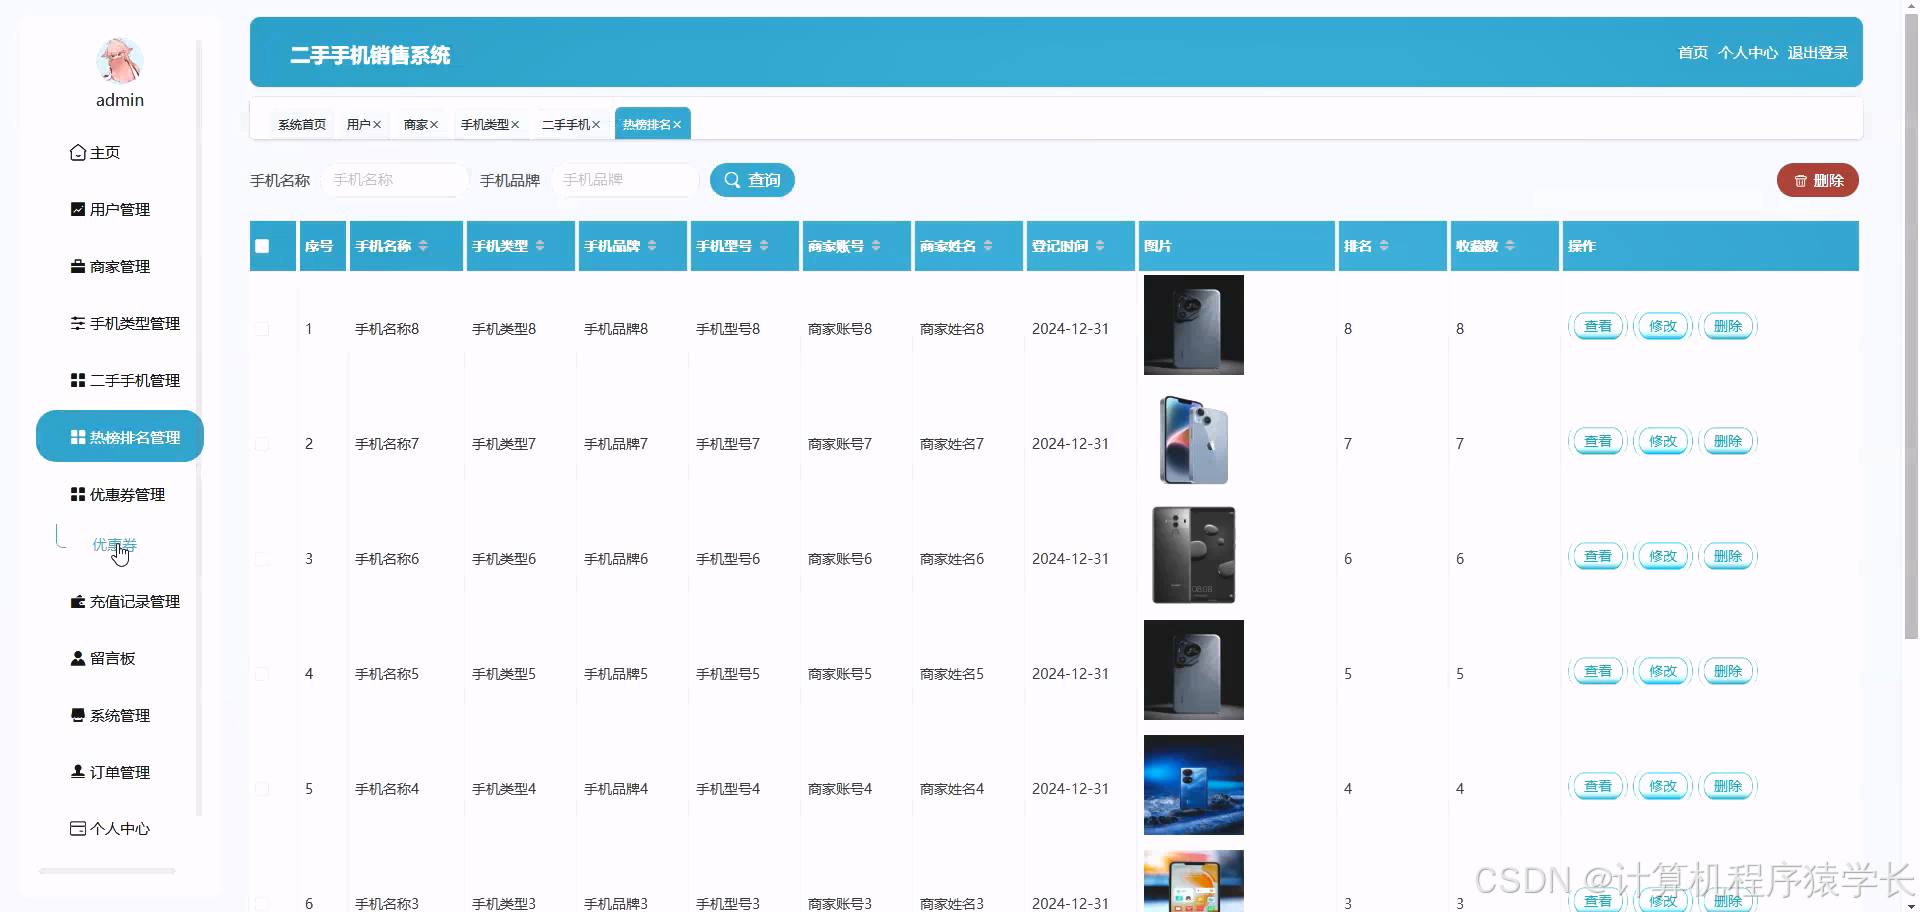1920x912 pixels.
Task: Sort the table by 登记时间 column
Action: 1100,246
